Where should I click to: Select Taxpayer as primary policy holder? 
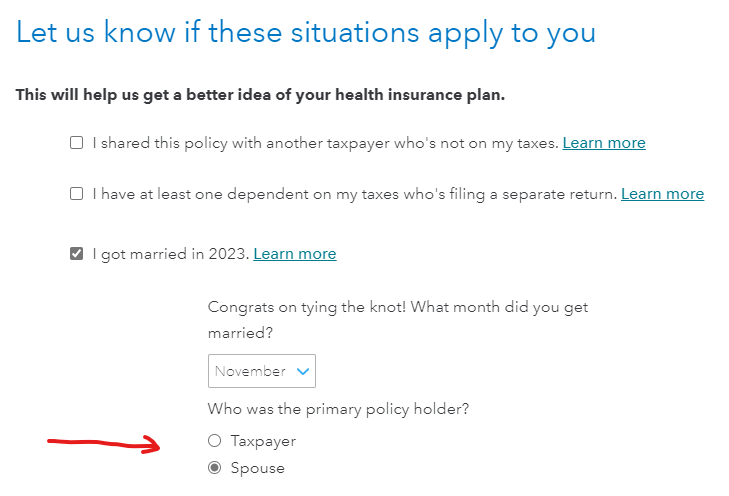pos(212,441)
